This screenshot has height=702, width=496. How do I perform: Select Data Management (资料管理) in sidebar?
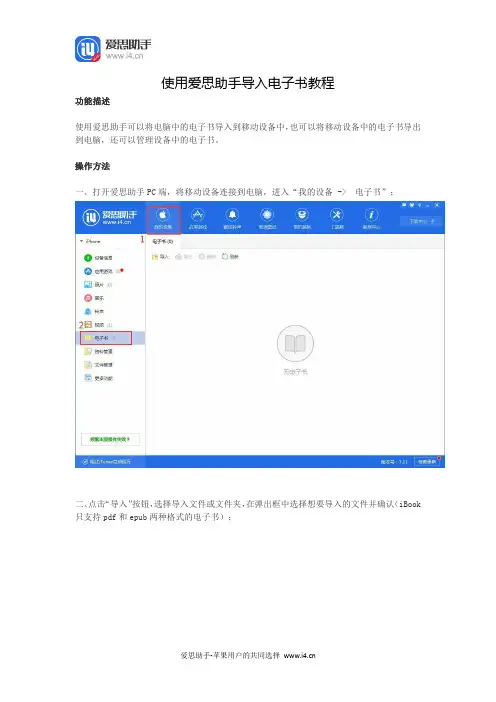[98, 351]
